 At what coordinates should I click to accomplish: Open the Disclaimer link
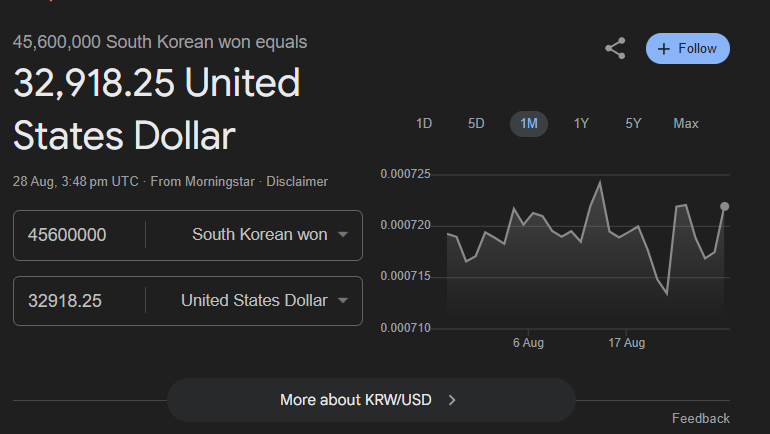coord(298,182)
